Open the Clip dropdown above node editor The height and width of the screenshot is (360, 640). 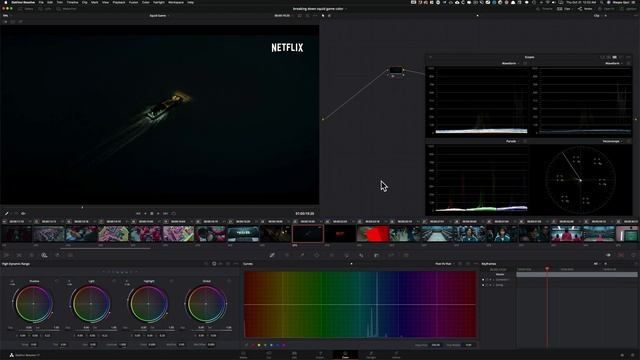[x=598, y=16]
